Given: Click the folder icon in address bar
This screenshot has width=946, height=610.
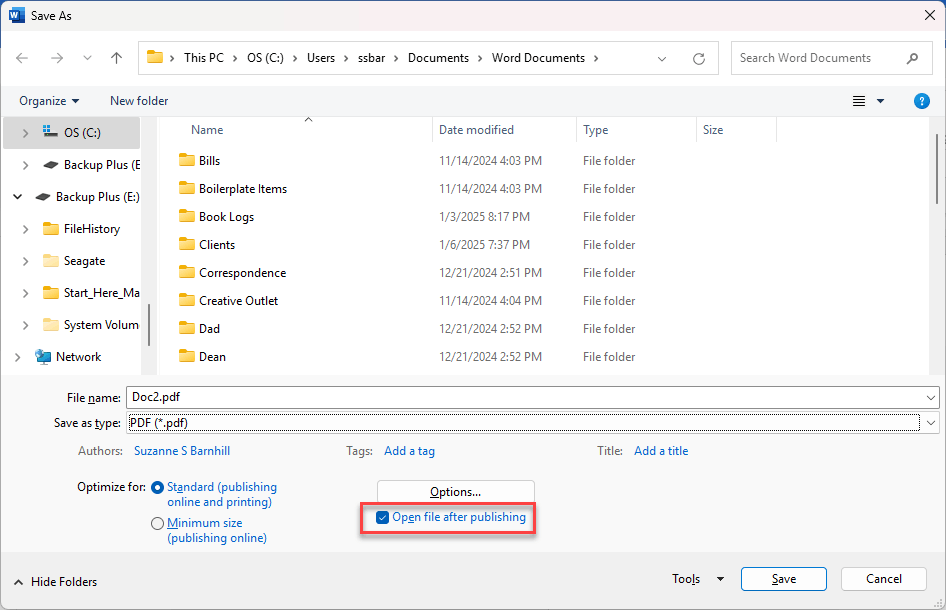Looking at the screenshot, I should 155,57.
